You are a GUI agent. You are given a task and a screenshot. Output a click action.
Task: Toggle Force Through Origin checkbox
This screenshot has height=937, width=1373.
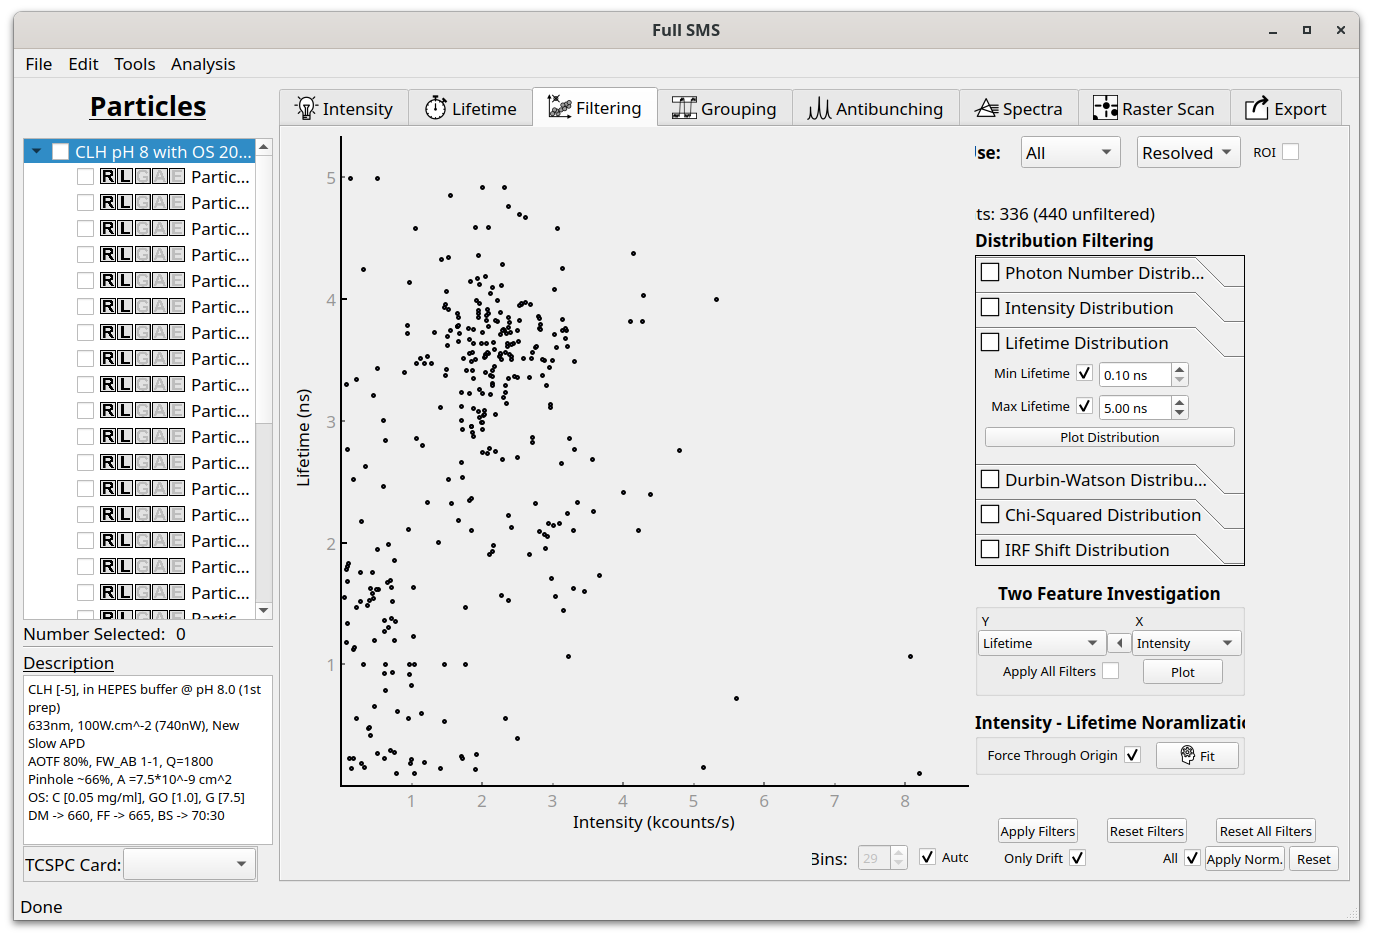[1132, 755]
